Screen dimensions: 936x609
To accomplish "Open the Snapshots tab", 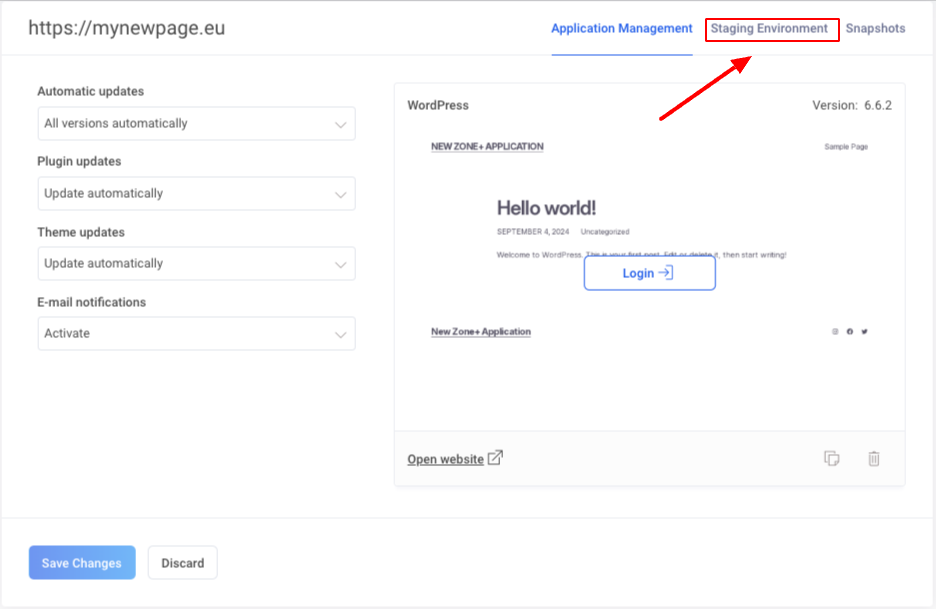I will [875, 29].
